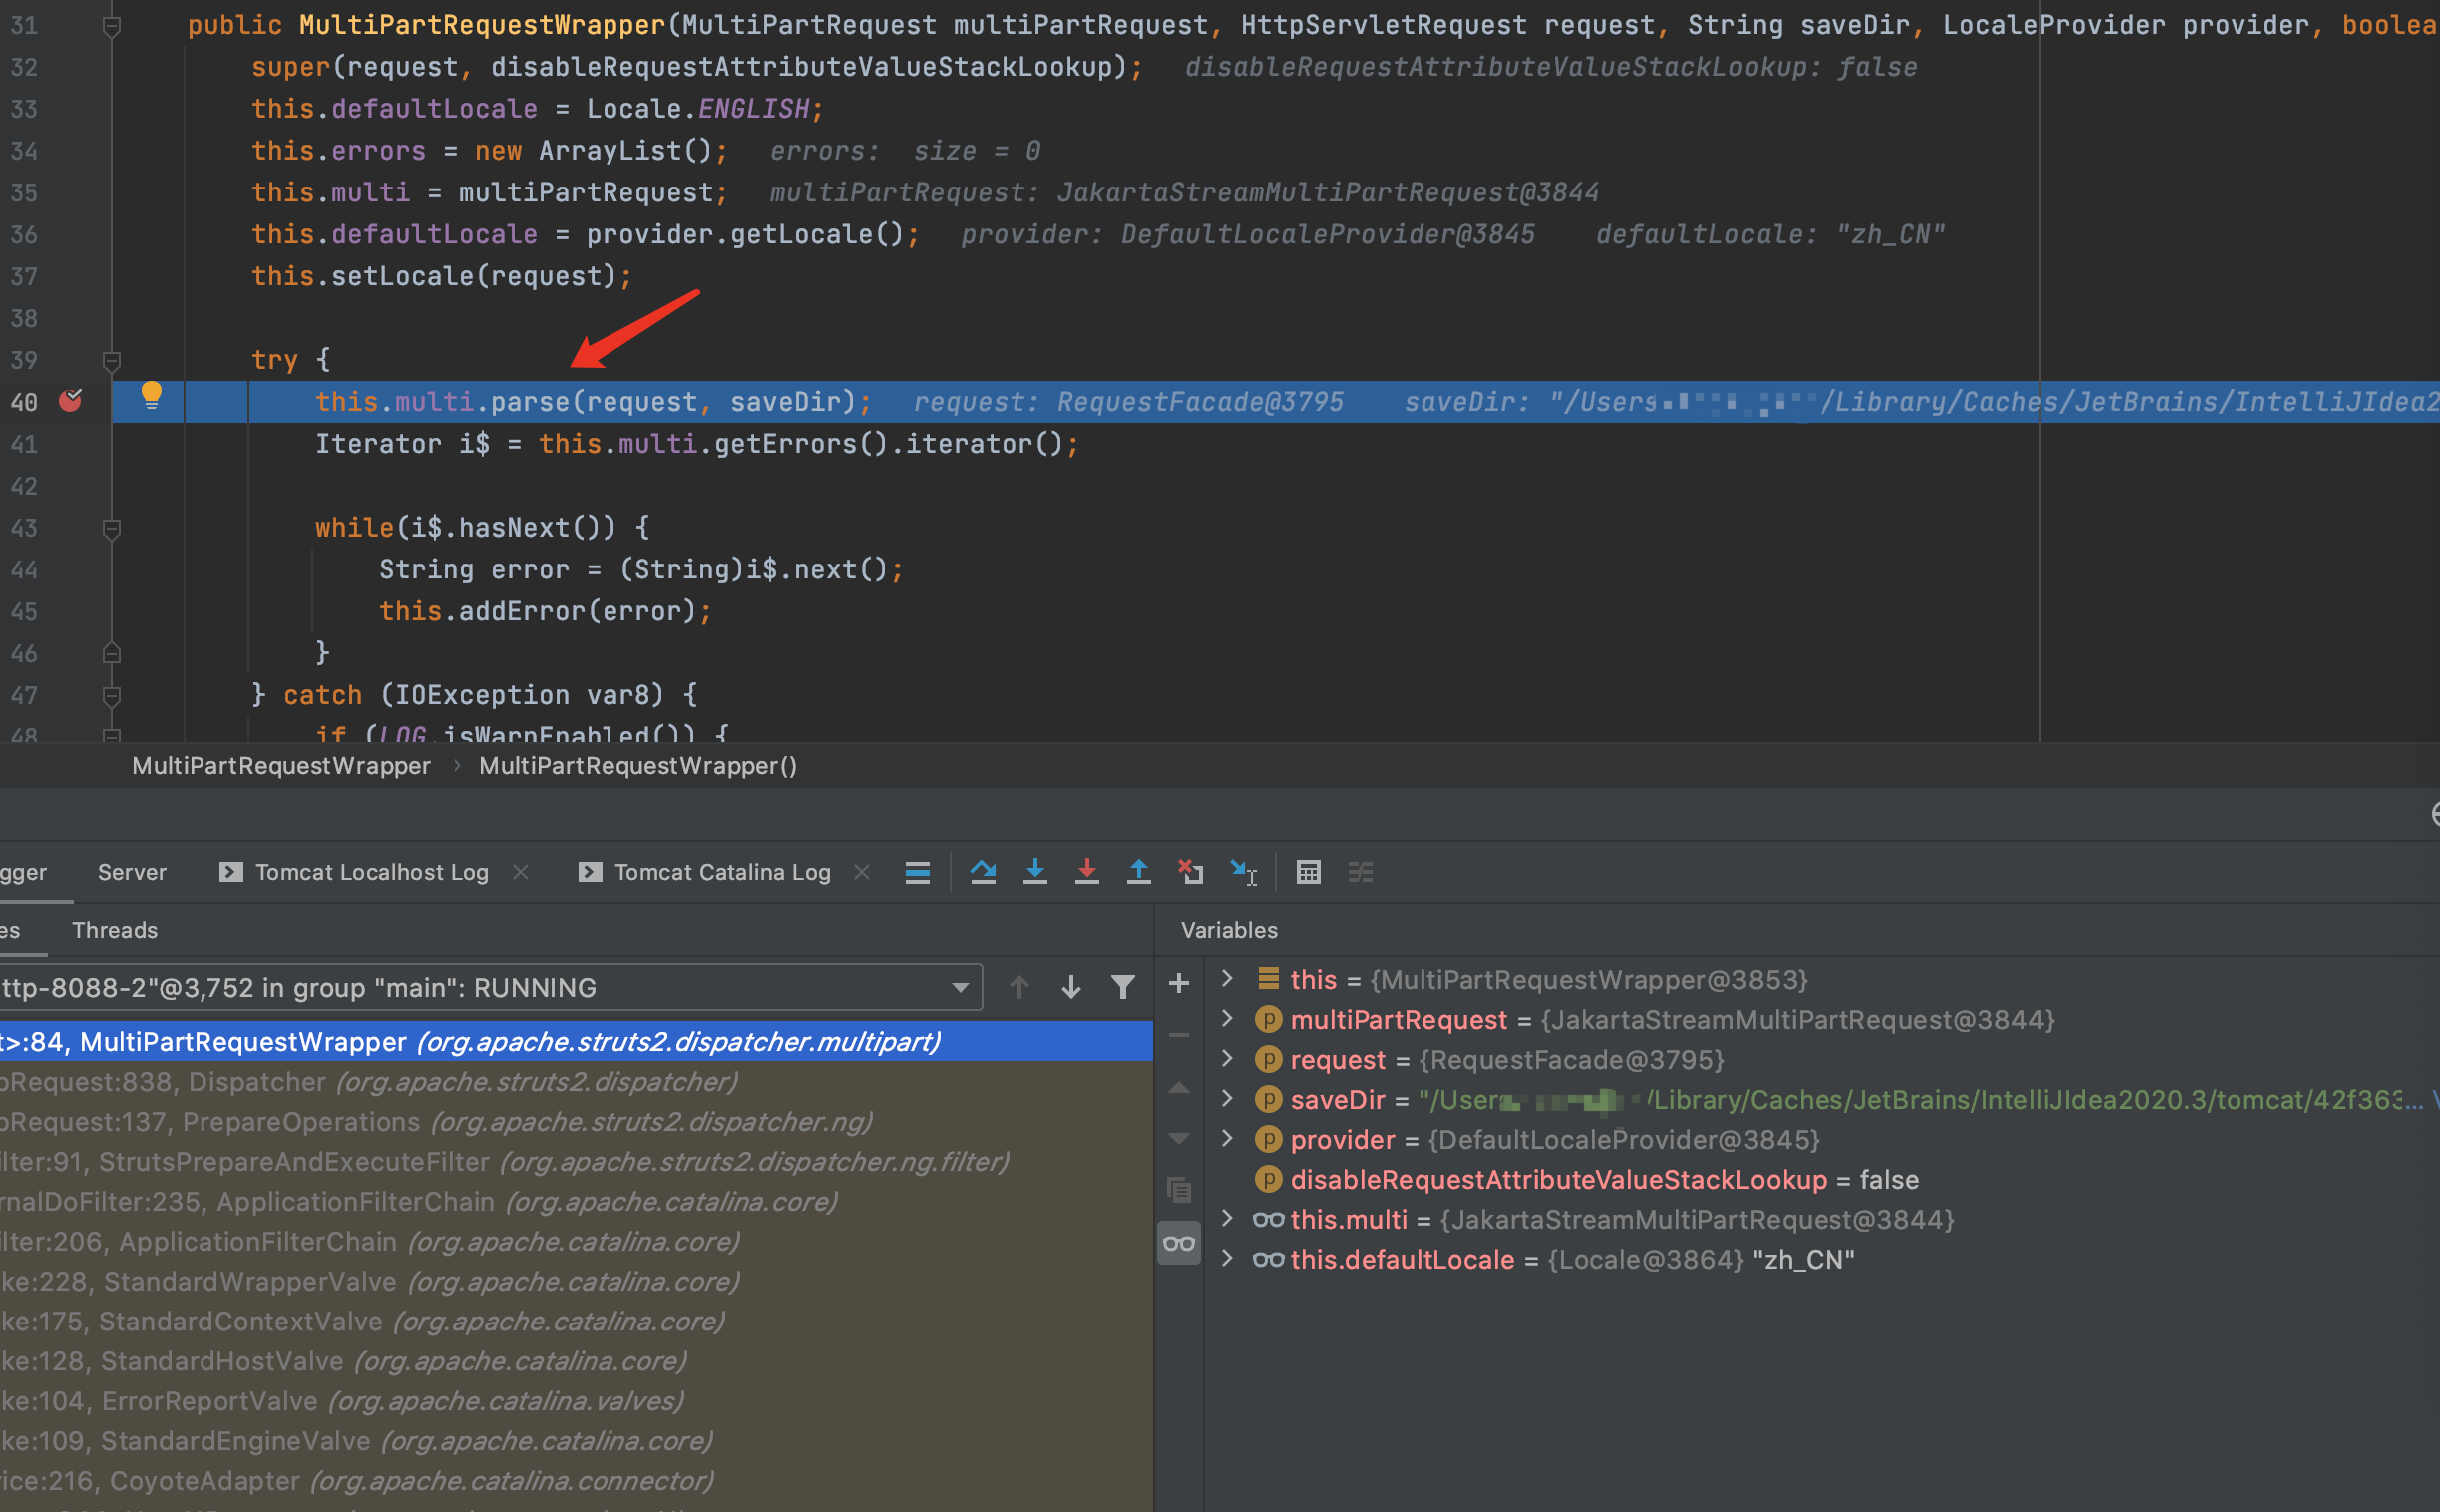Click the Drop Frame icon
Image resolution: width=2440 pixels, height=1512 pixels.
pos(1190,872)
